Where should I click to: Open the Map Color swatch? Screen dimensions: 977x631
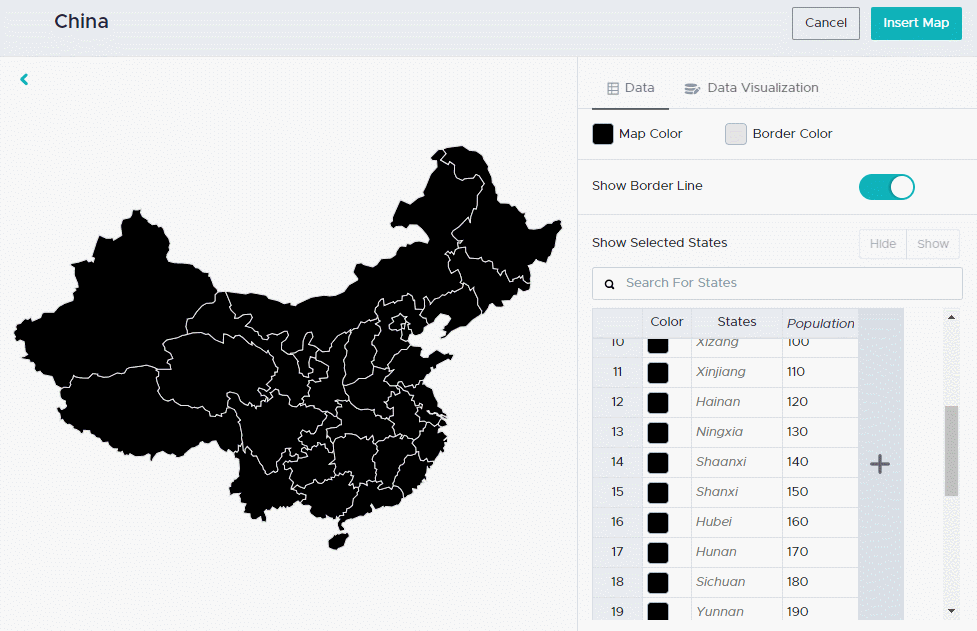click(x=603, y=134)
